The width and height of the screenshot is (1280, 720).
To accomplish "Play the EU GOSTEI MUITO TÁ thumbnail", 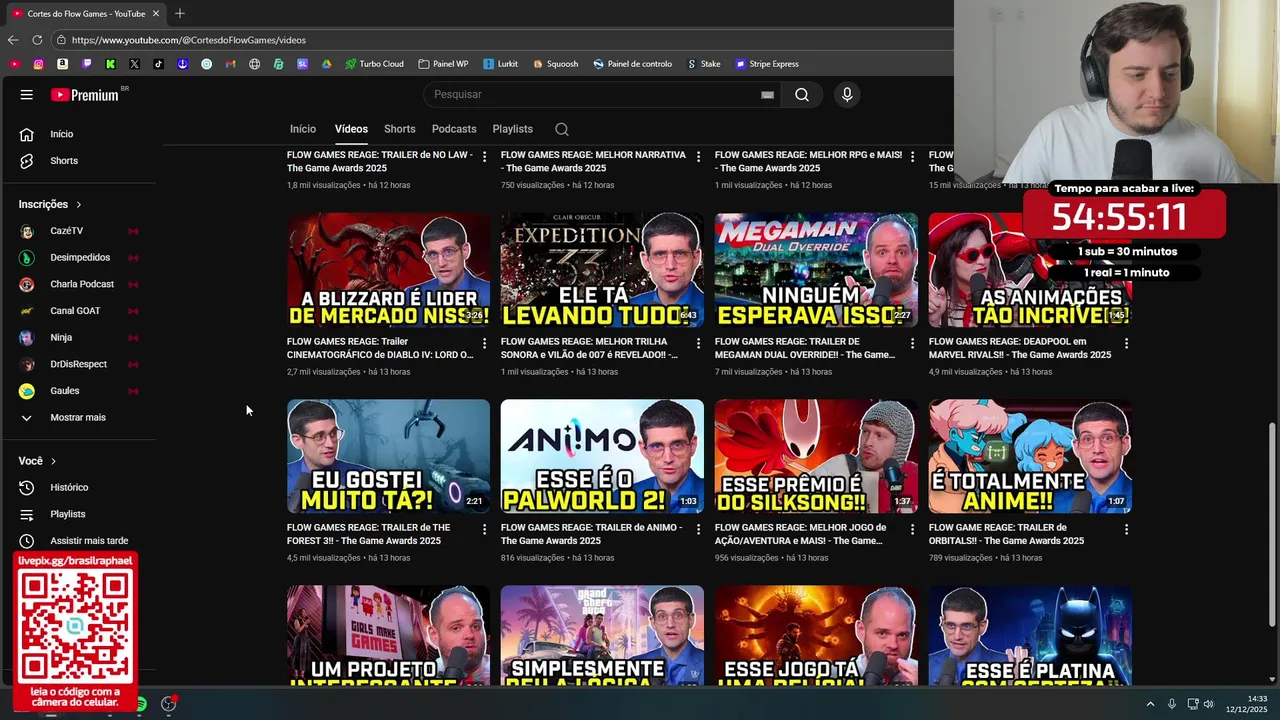I will [x=388, y=456].
